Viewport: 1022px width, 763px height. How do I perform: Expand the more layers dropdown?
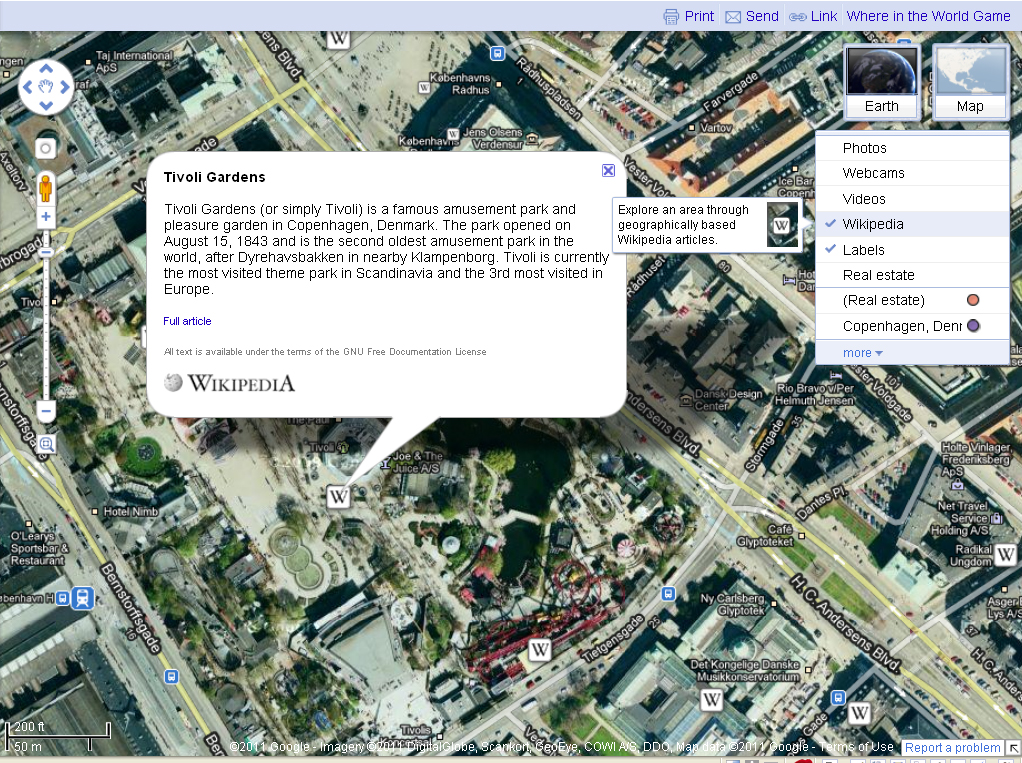pos(862,353)
